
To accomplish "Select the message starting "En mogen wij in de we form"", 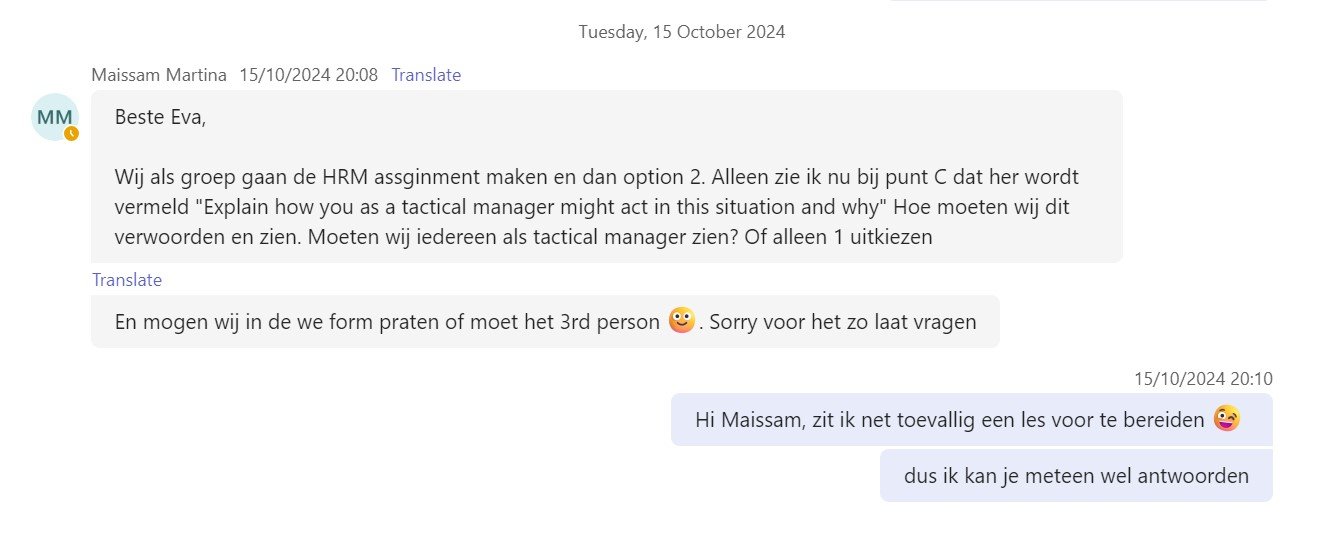I will (388, 322).
